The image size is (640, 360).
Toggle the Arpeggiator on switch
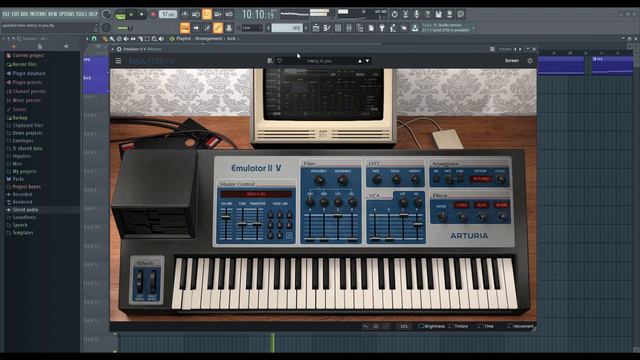pyautogui.click(x=436, y=178)
